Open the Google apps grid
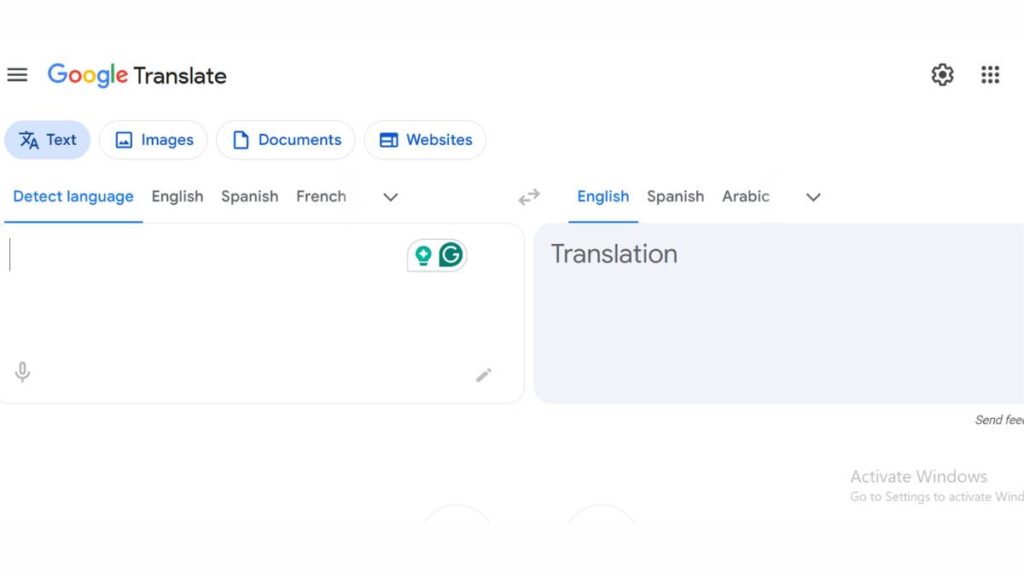Screen dimensions: 1024x576 click(990, 75)
